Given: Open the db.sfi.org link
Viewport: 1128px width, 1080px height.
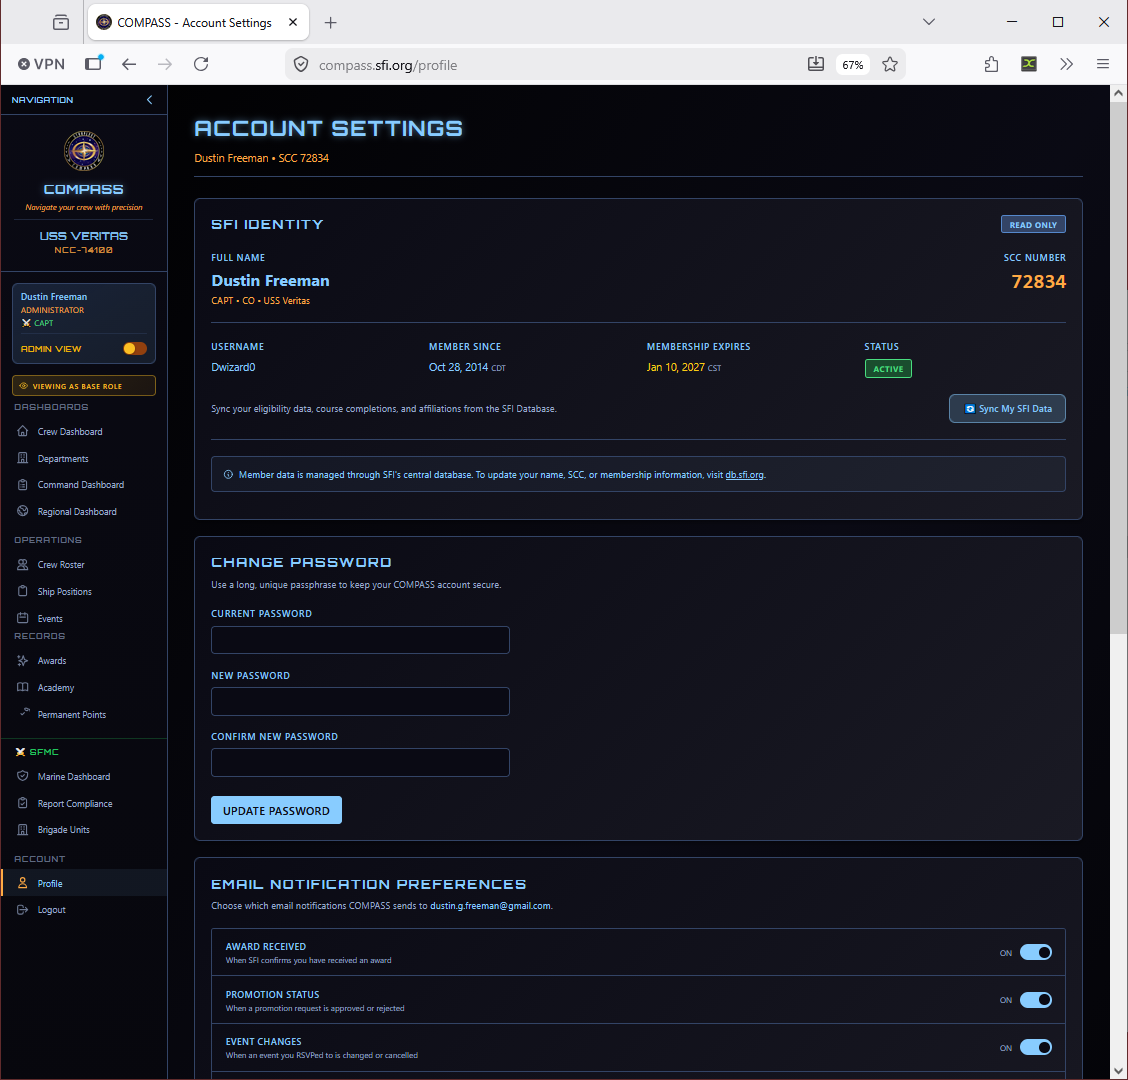Looking at the screenshot, I should [745, 475].
